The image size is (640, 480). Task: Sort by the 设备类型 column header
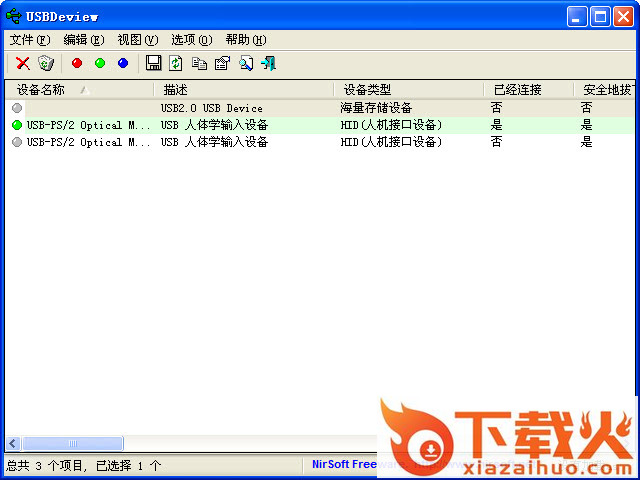[x=409, y=90]
